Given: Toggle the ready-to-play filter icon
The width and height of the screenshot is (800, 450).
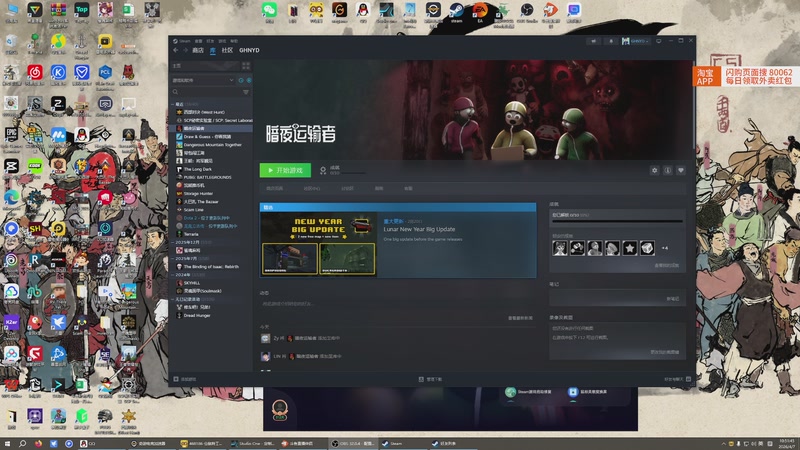Looking at the screenshot, I should click(x=249, y=80).
